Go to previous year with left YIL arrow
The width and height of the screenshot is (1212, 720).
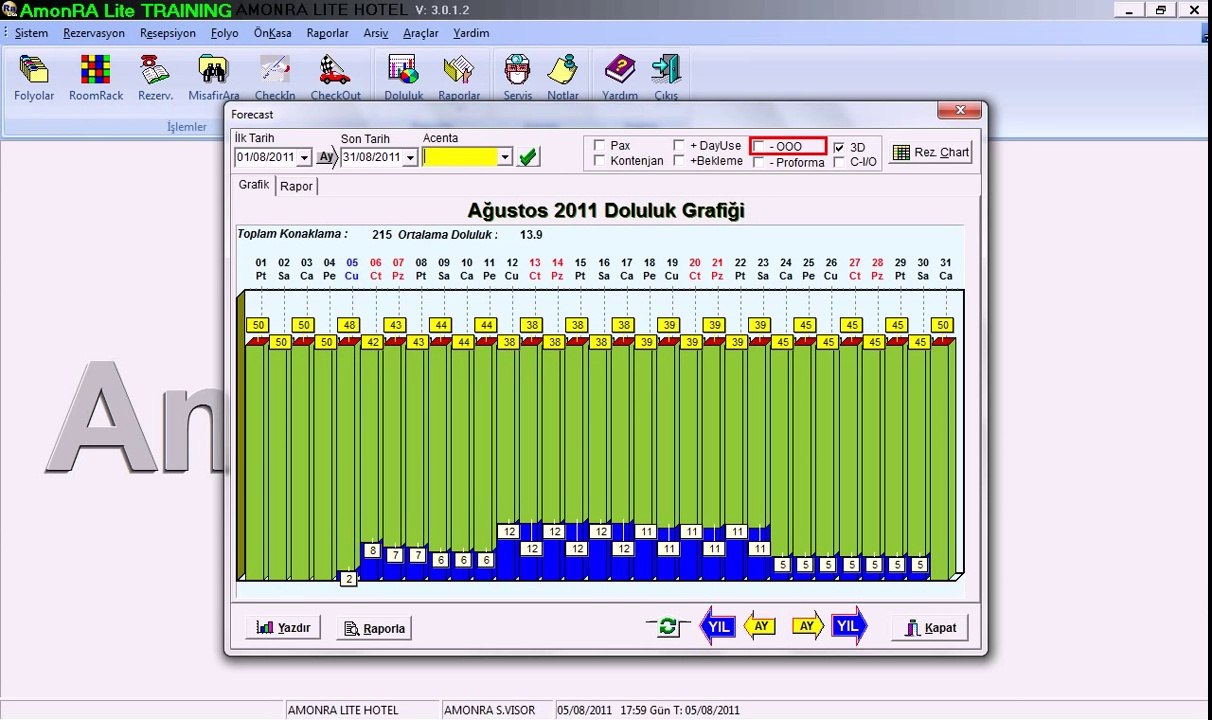pos(718,627)
